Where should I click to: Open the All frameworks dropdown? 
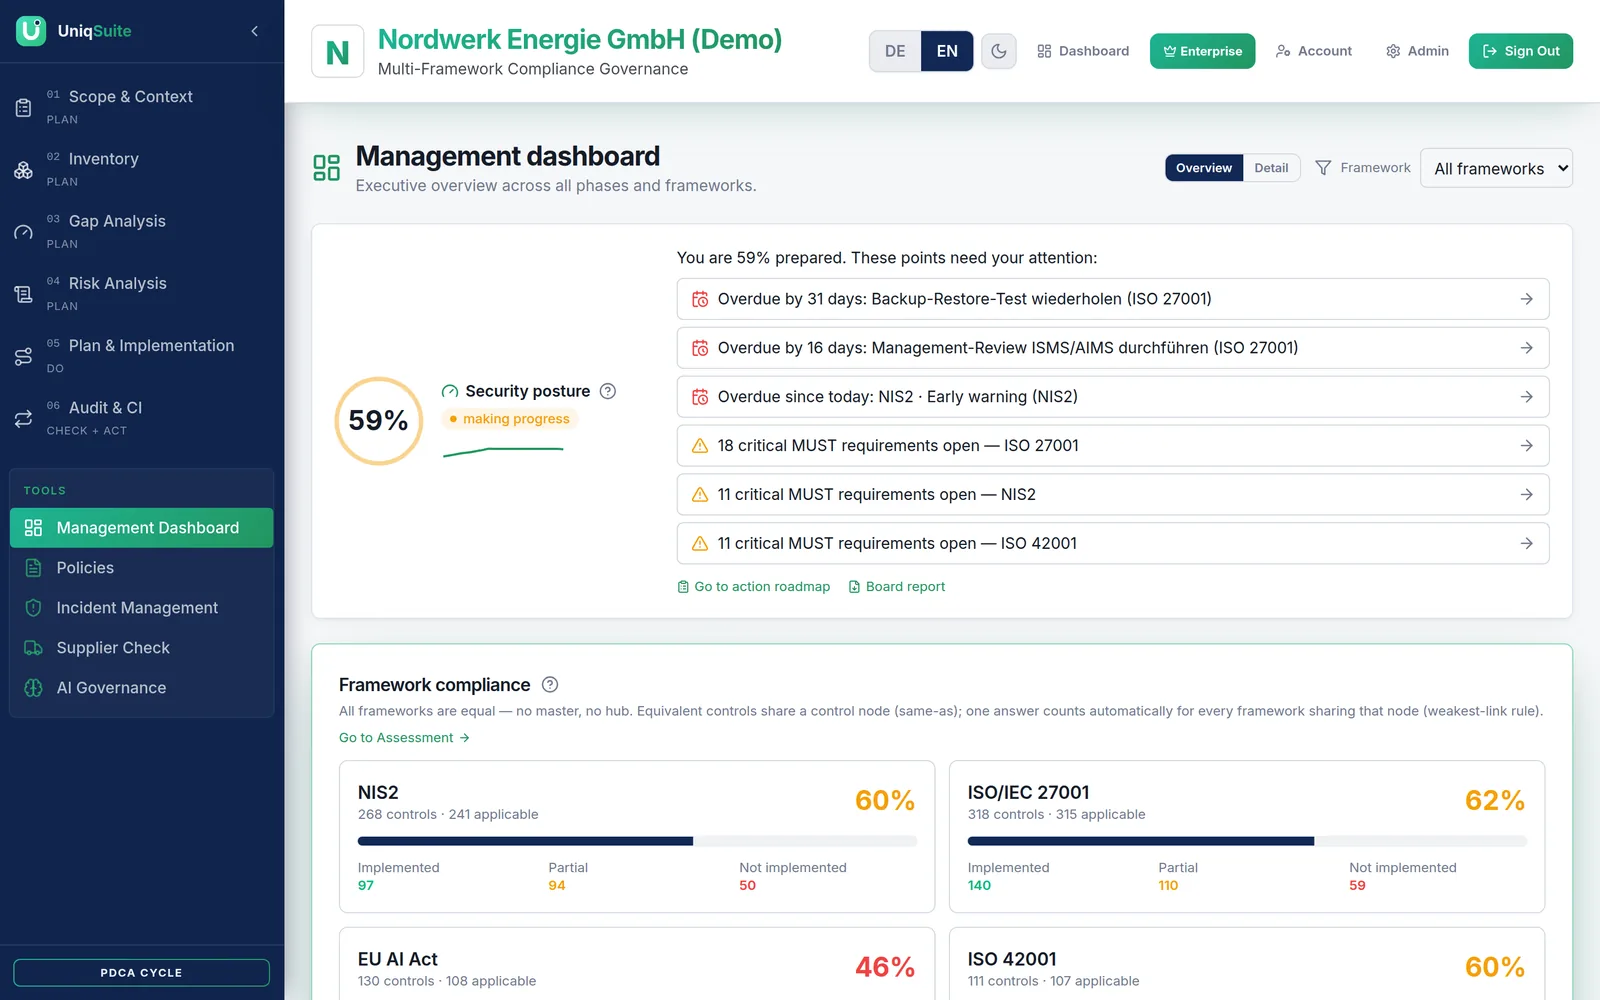tap(1496, 168)
